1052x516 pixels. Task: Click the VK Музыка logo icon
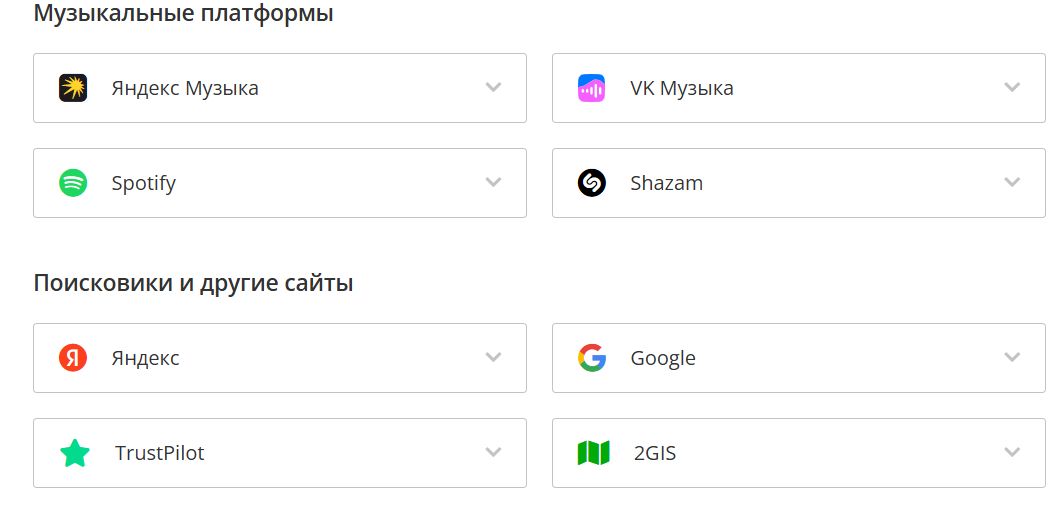(592, 88)
